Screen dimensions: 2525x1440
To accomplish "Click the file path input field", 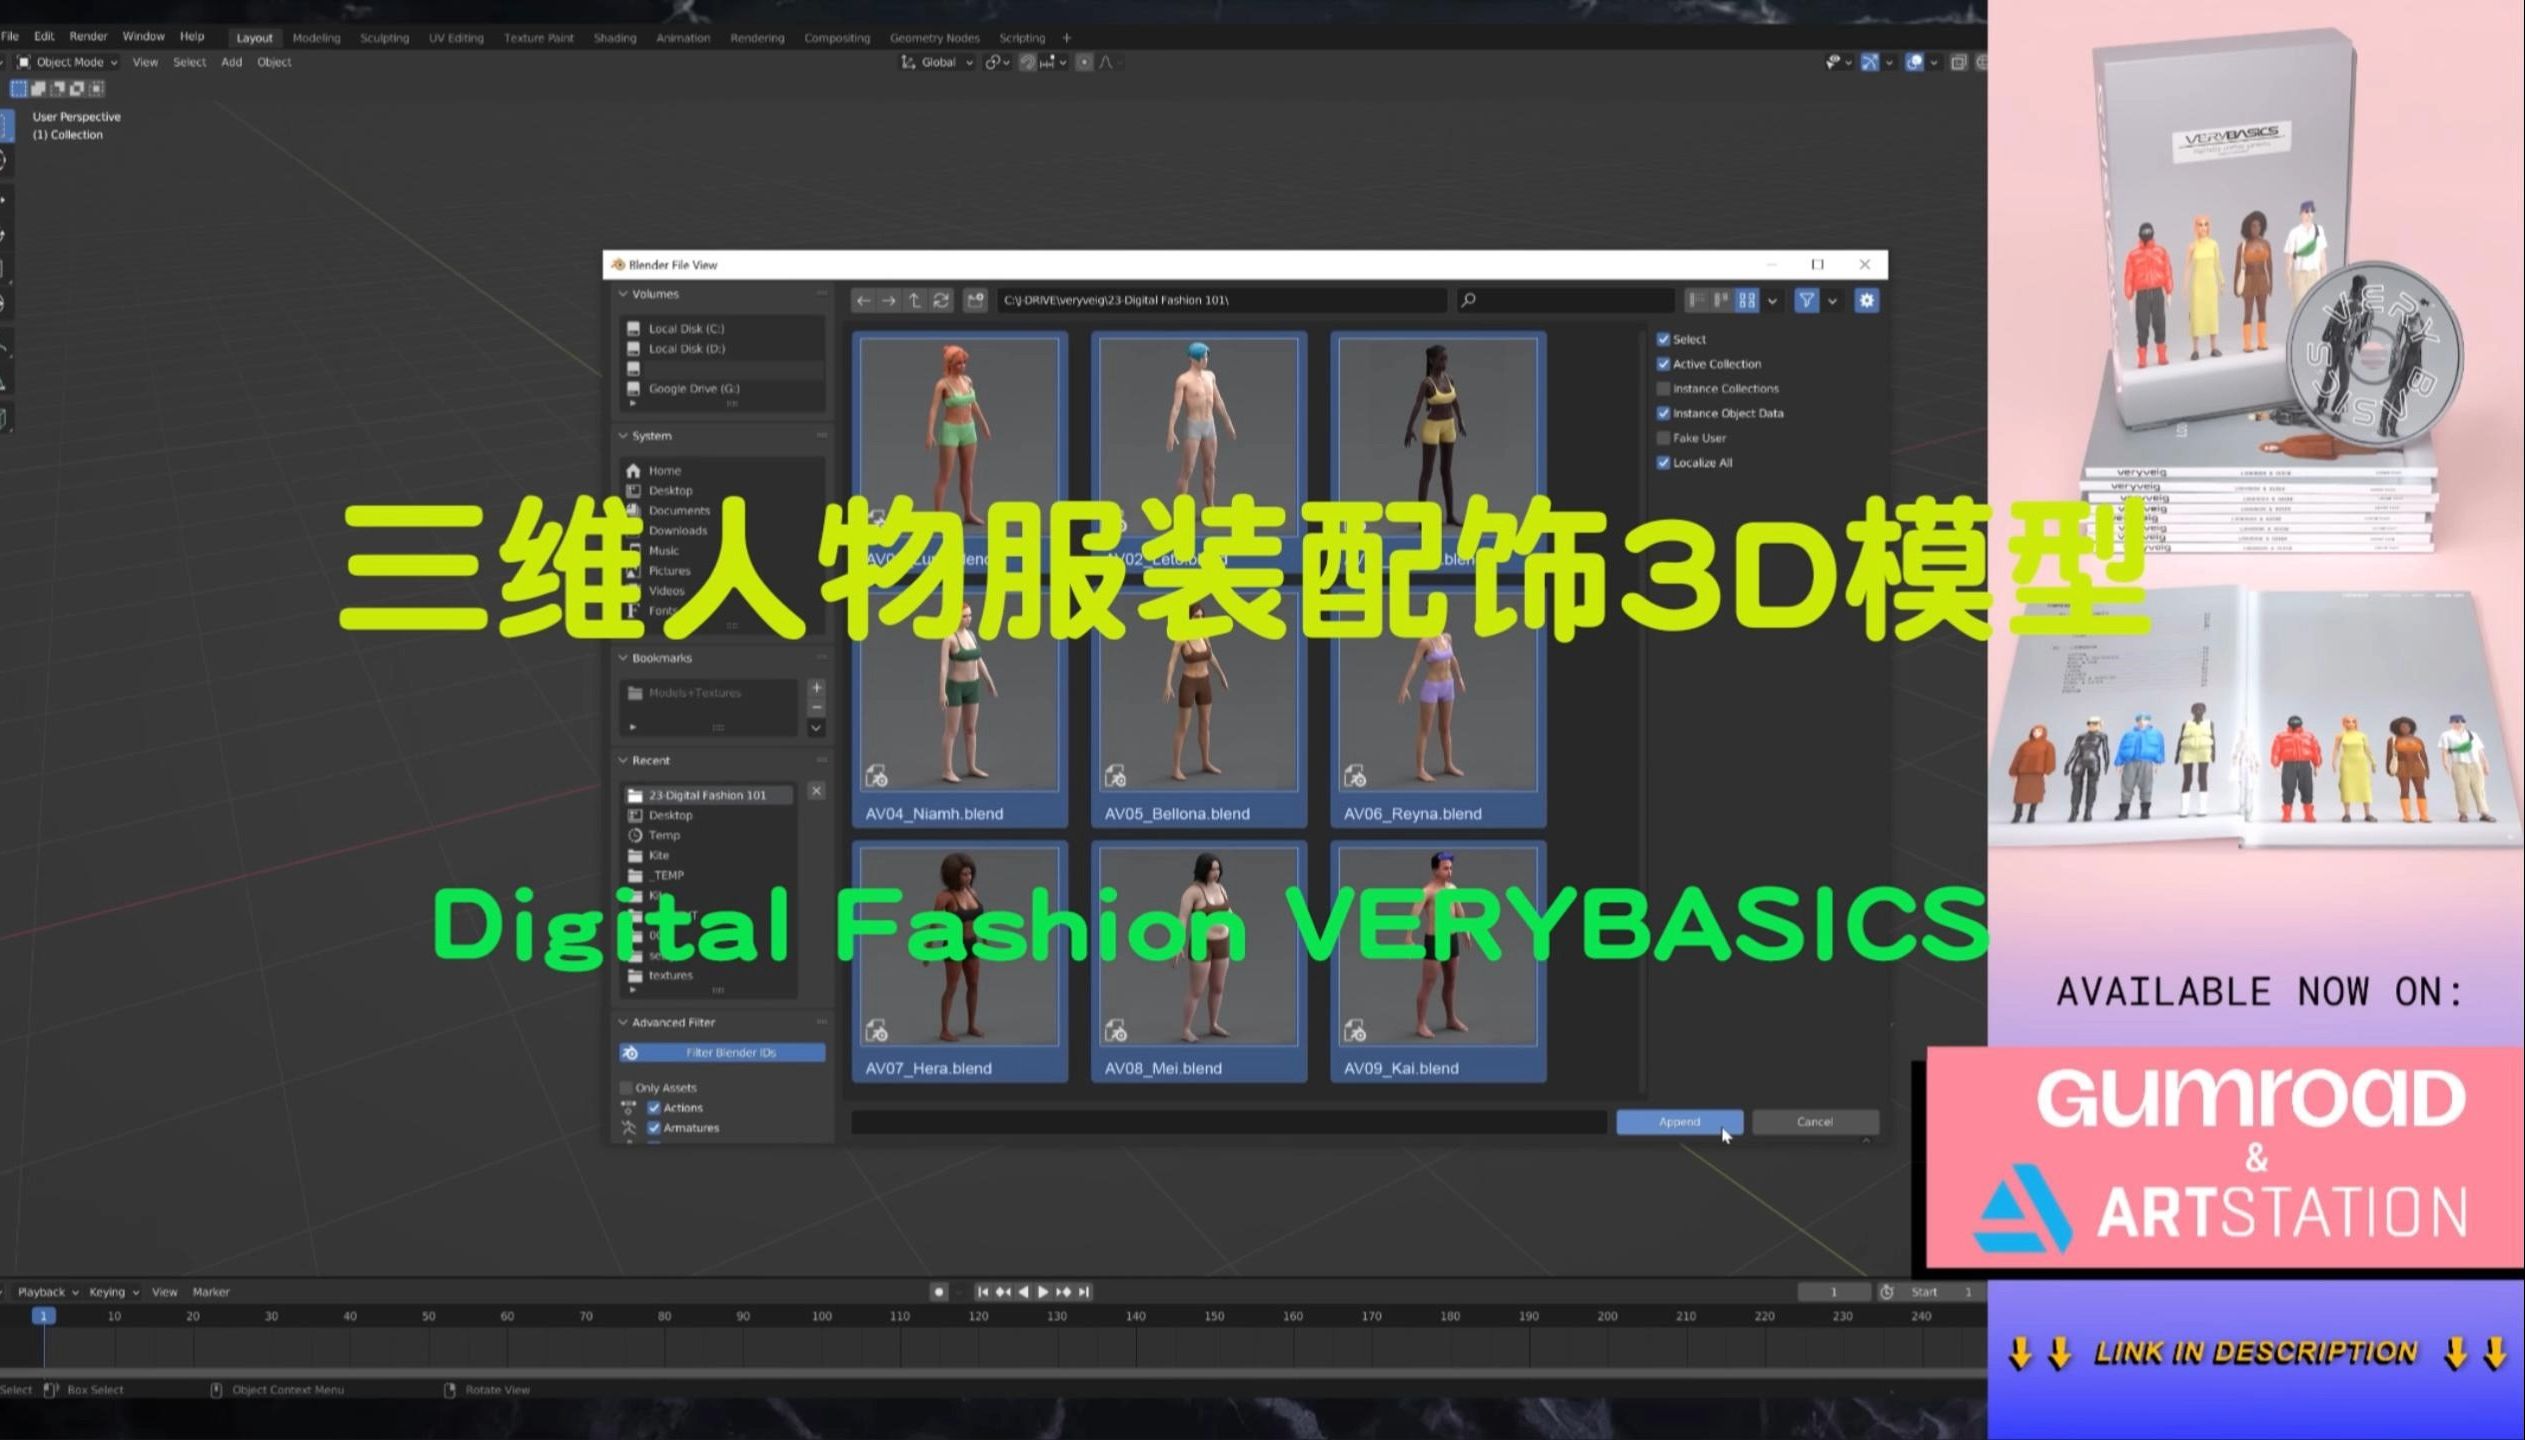I will [x=1222, y=300].
